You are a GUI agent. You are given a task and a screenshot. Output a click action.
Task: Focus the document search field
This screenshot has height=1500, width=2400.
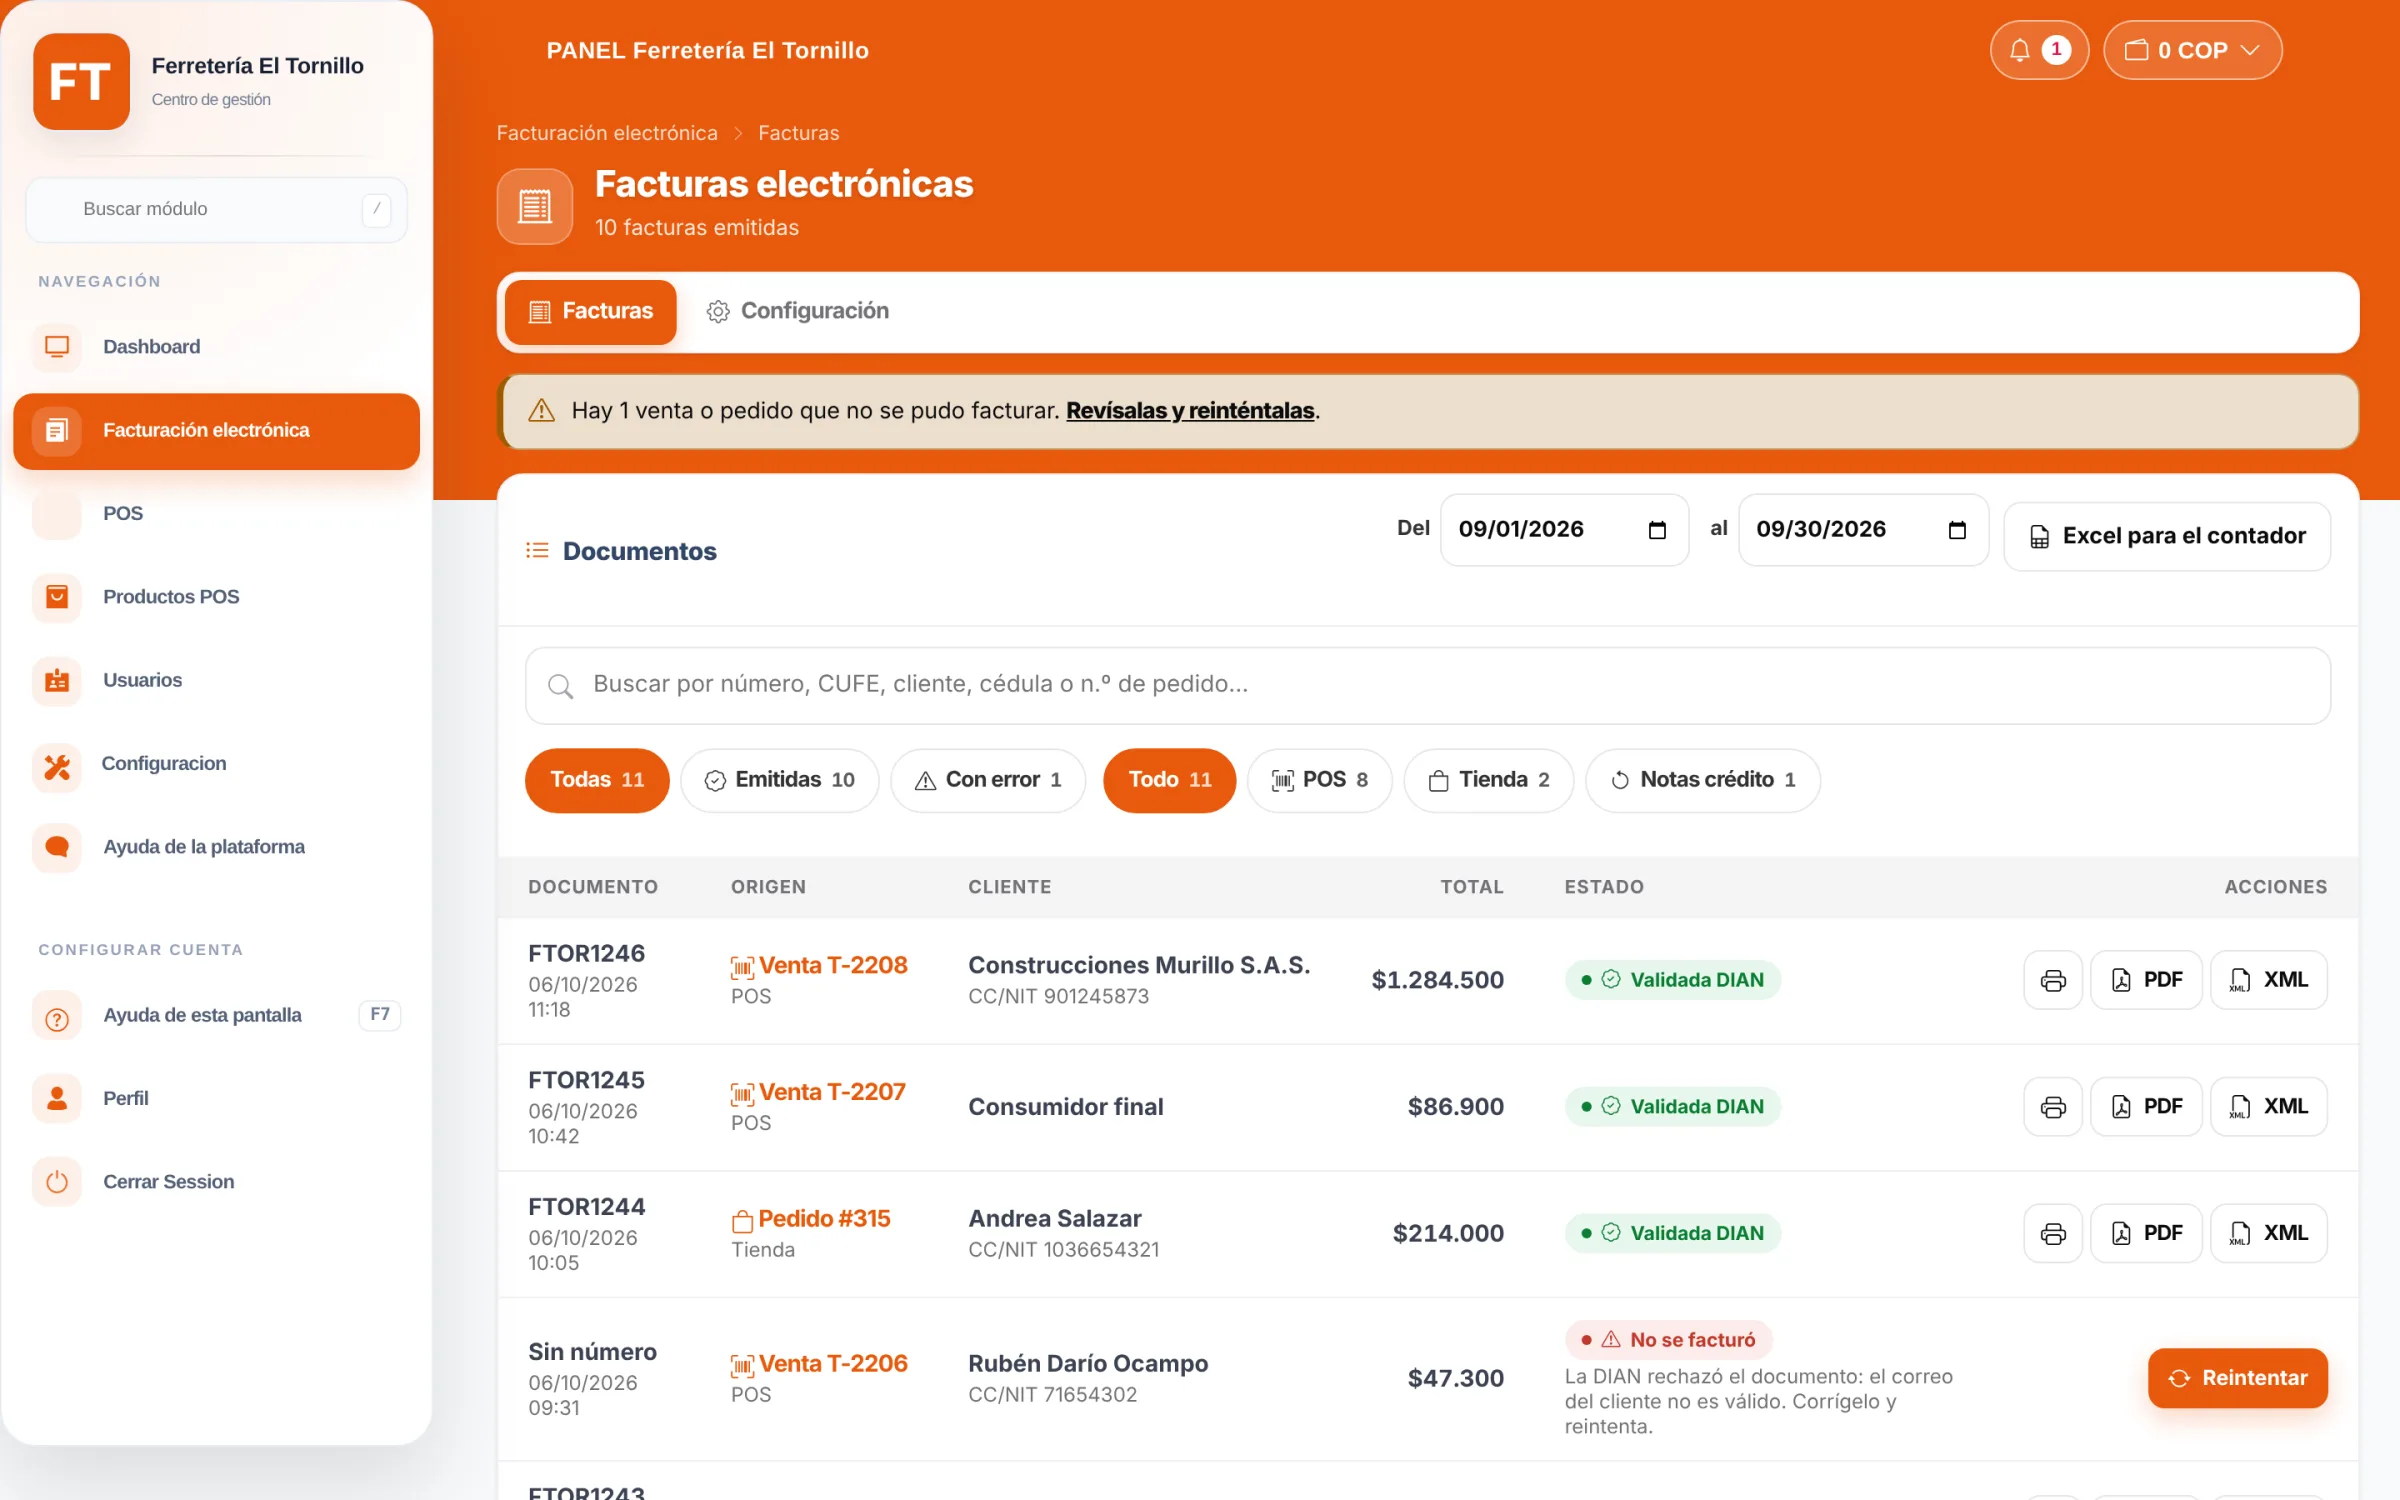point(1428,685)
